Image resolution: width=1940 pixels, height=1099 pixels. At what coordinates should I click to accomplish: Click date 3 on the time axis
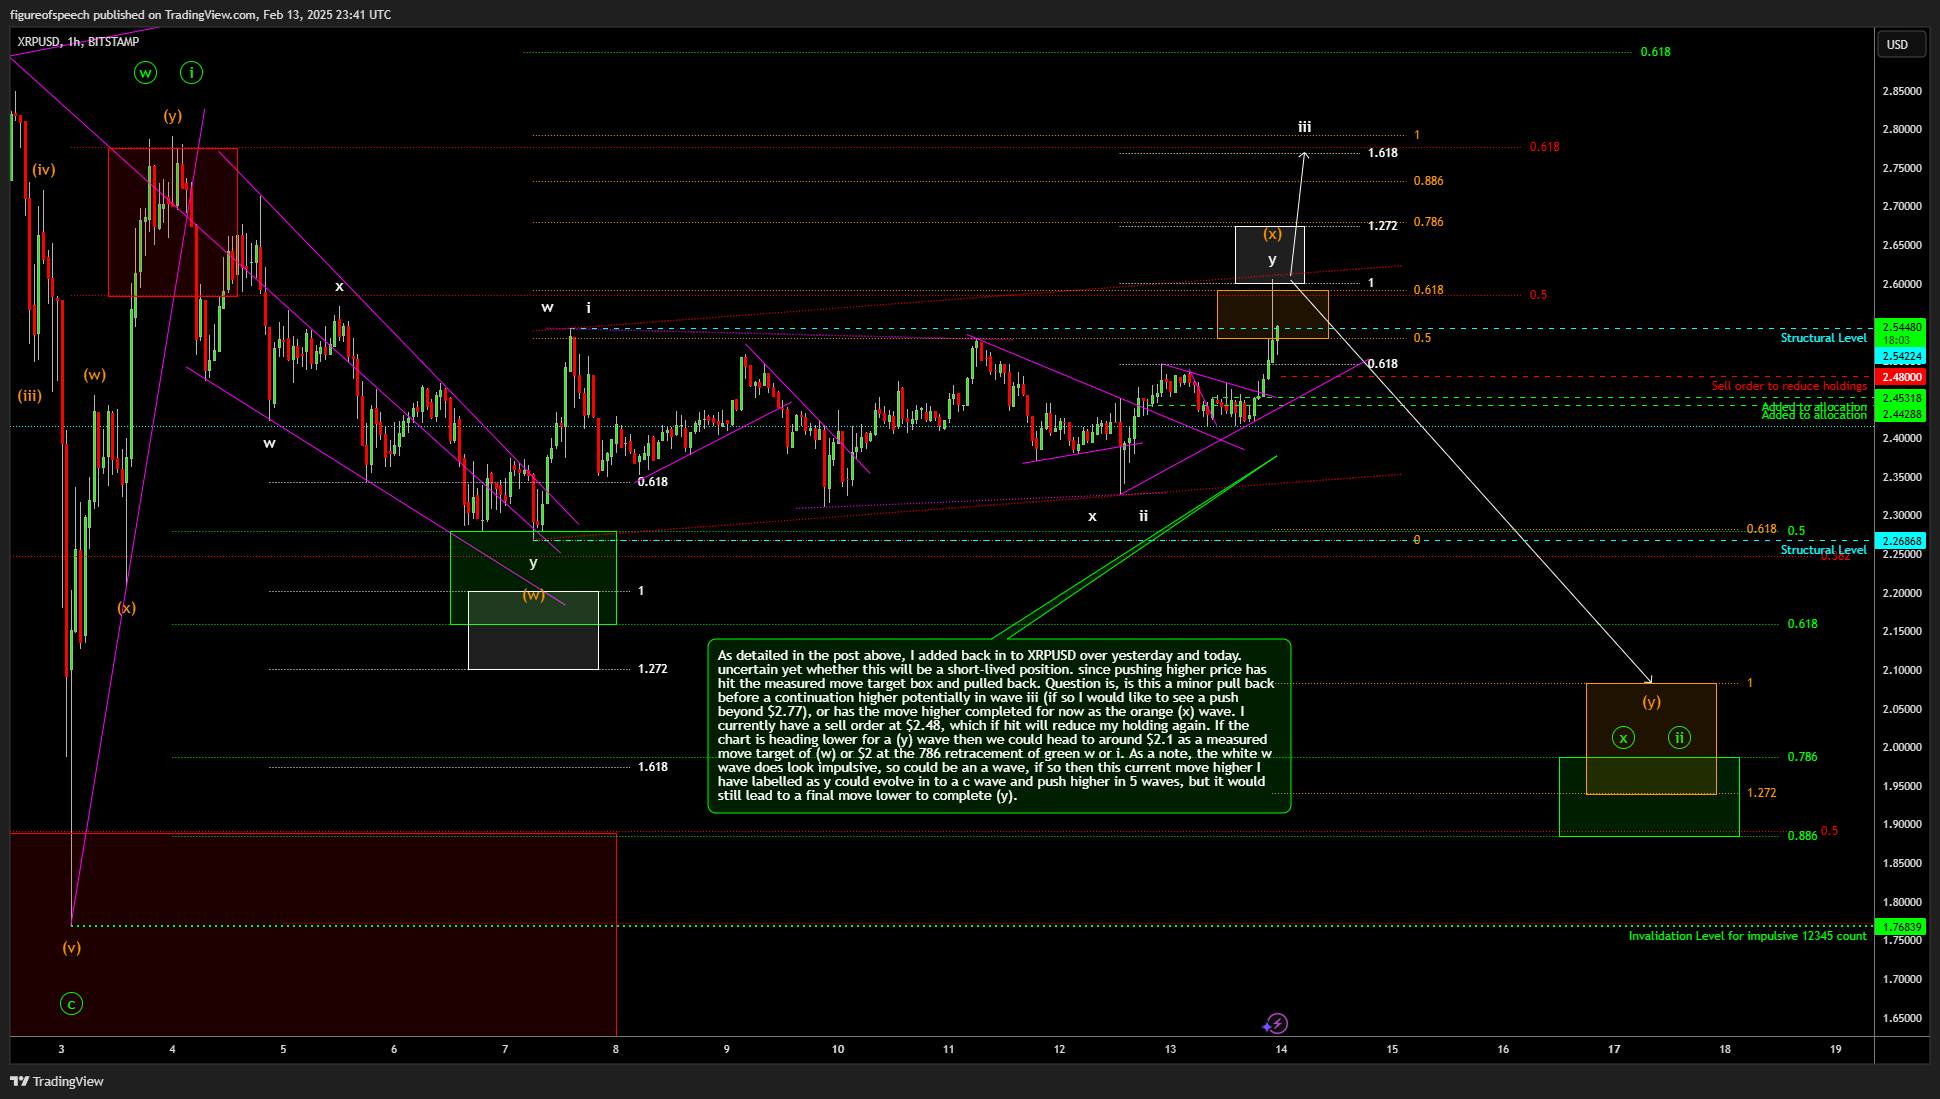(x=62, y=1049)
